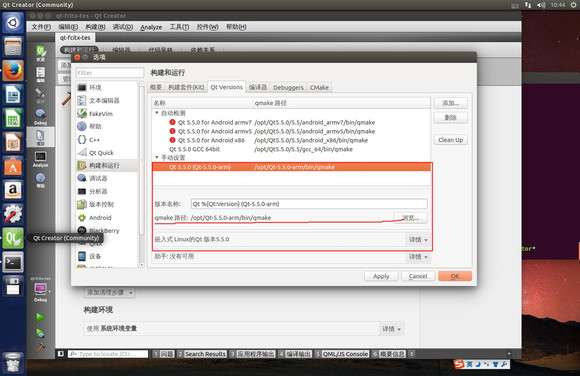Viewport: 580px width, 376px height.
Task: Open the Search Results output pane
Action: pos(202,354)
